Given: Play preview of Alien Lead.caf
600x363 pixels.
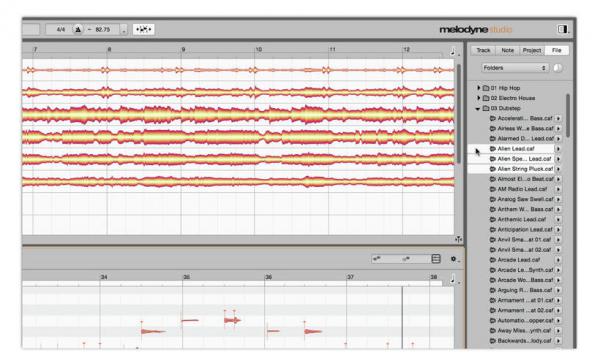Looking at the screenshot, I should 558,149.
